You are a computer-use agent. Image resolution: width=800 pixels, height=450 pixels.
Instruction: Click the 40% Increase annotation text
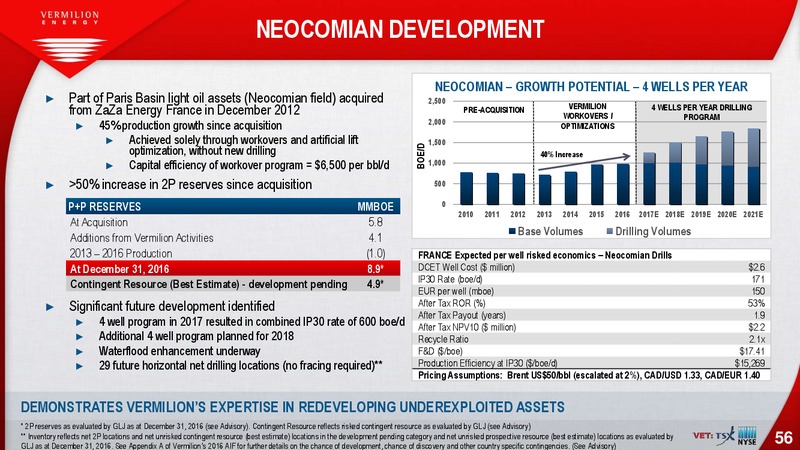click(561, 155)
